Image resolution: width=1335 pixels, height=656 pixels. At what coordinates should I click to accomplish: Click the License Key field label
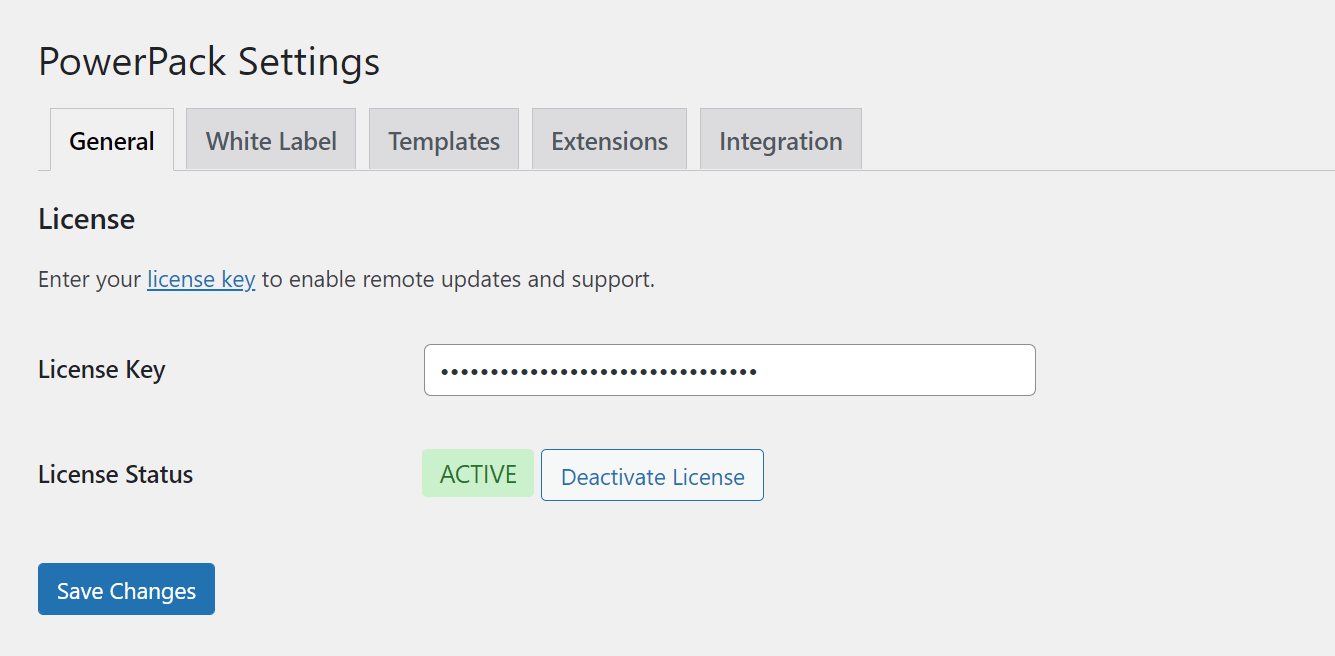[x=101, y=369]
